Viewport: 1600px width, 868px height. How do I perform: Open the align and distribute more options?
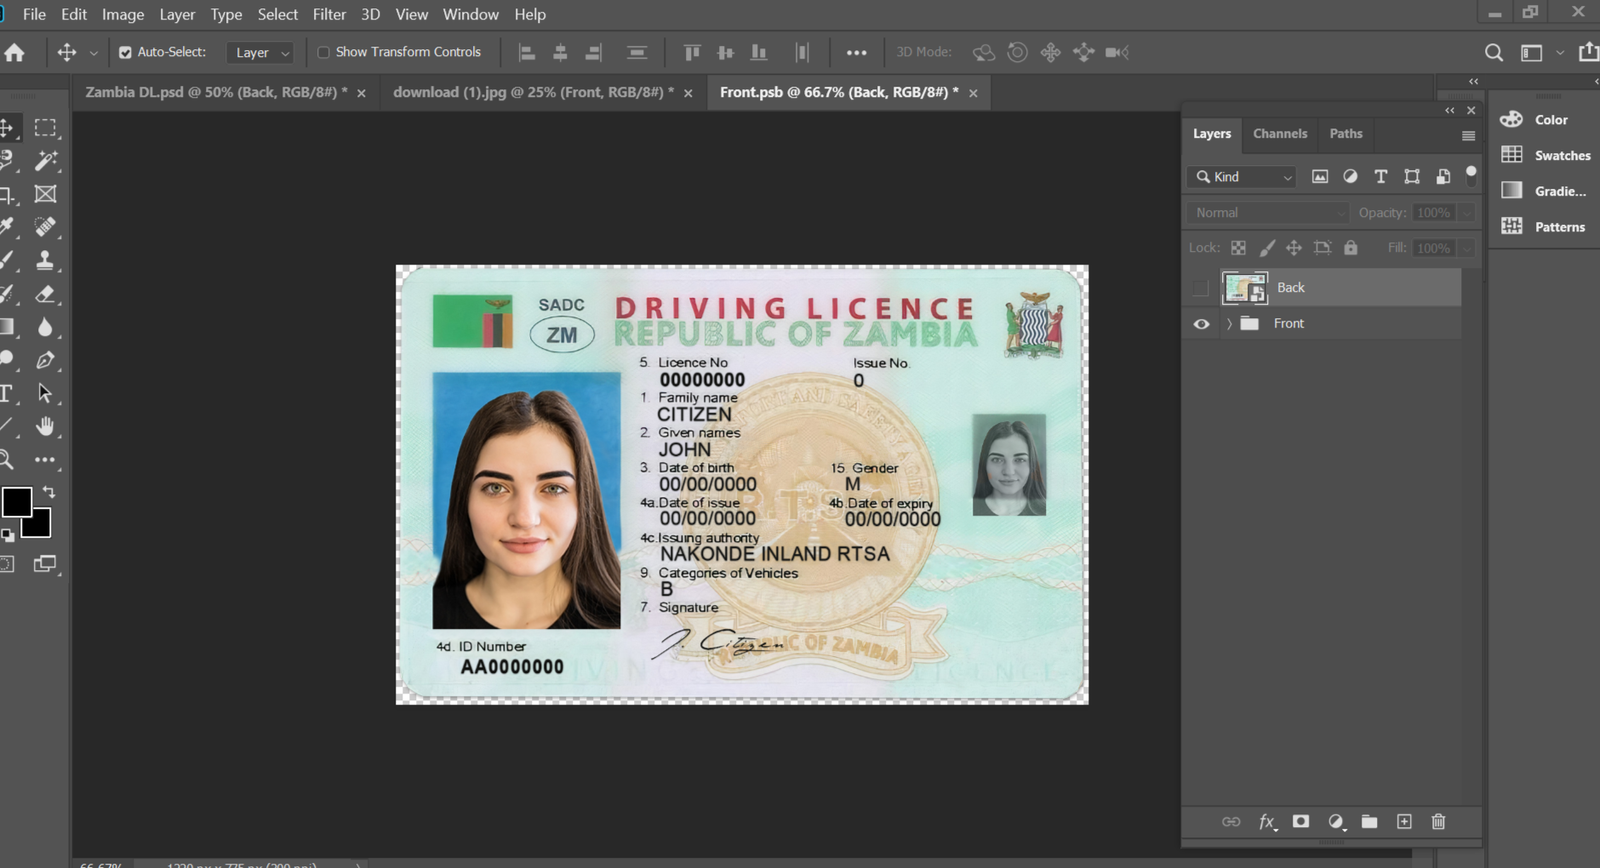(x=857, y=52)
